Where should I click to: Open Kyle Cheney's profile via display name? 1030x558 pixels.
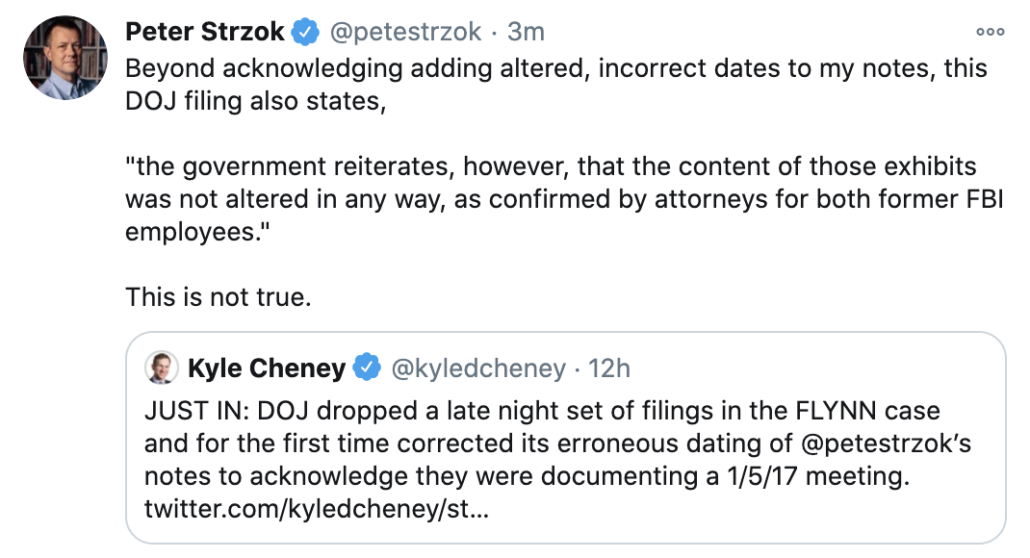pos(266,369)
